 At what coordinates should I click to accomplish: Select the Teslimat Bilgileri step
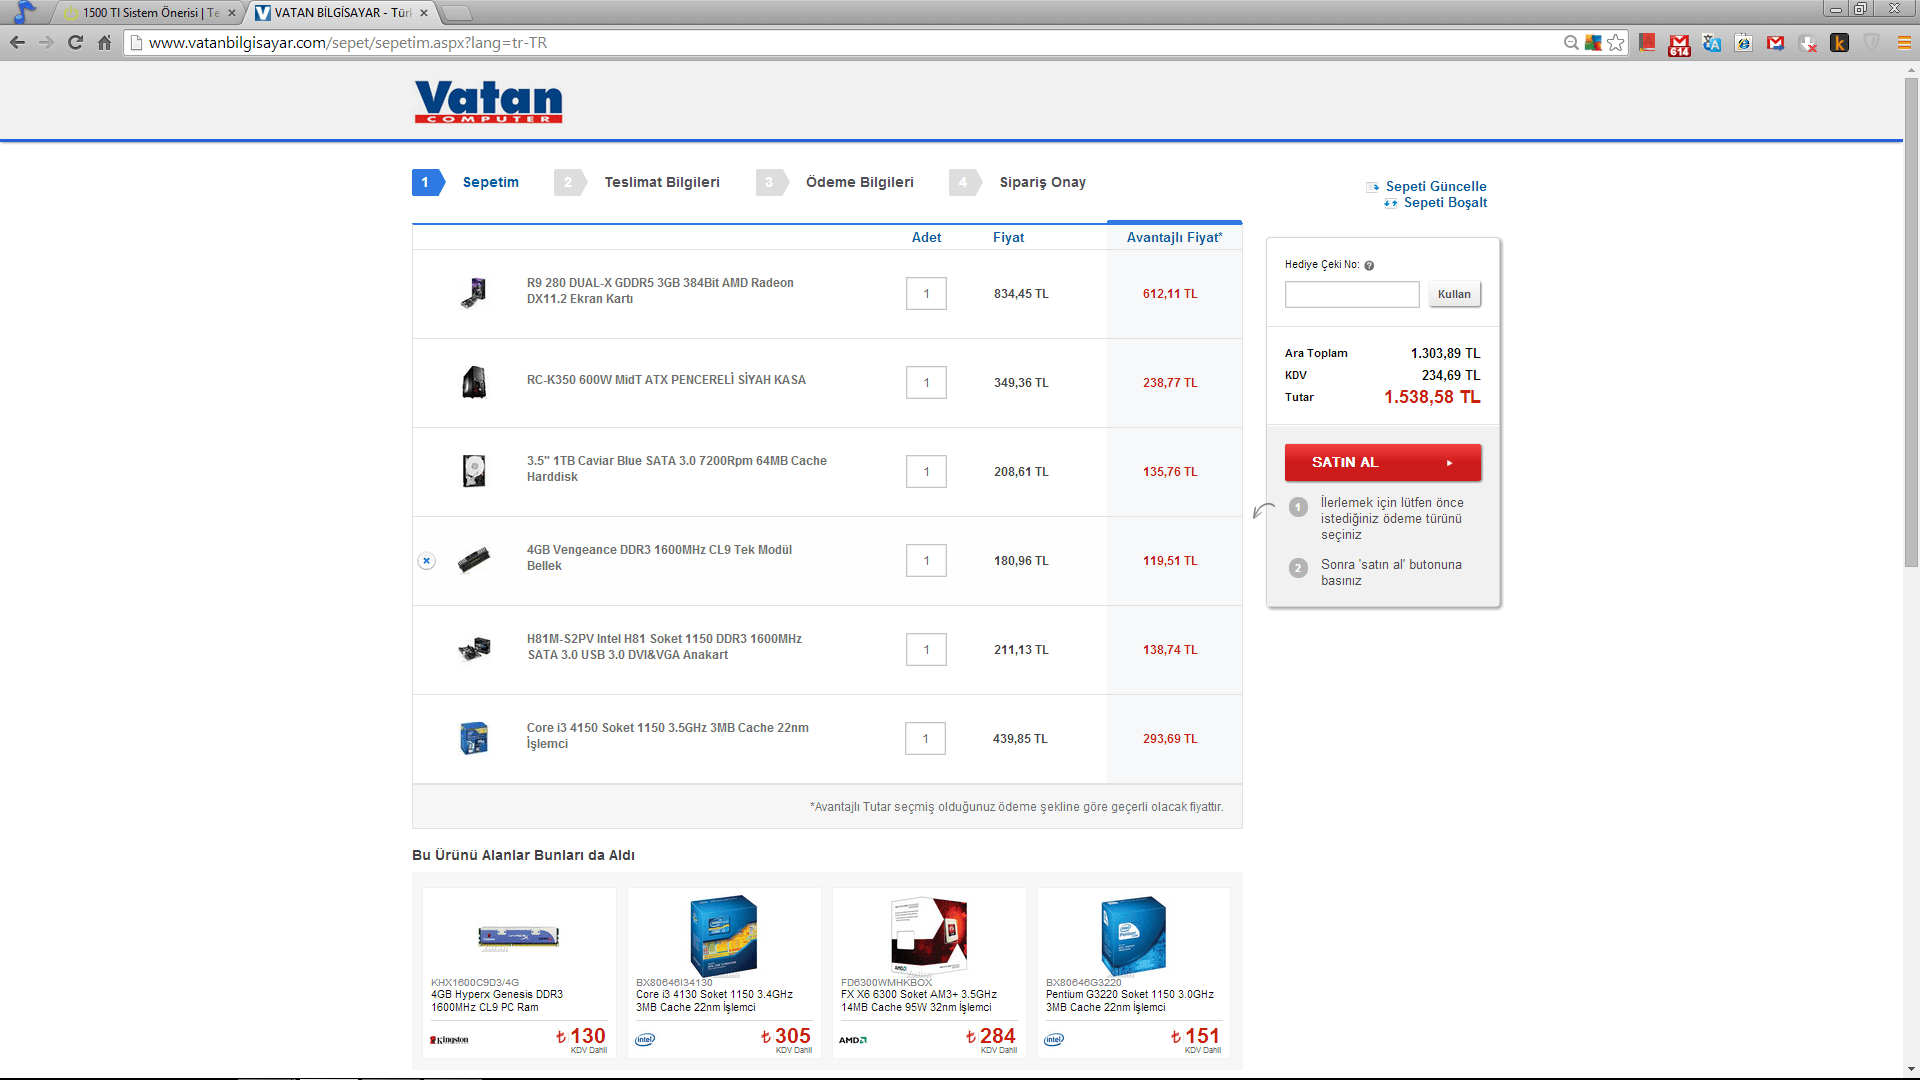coord(661,182)
